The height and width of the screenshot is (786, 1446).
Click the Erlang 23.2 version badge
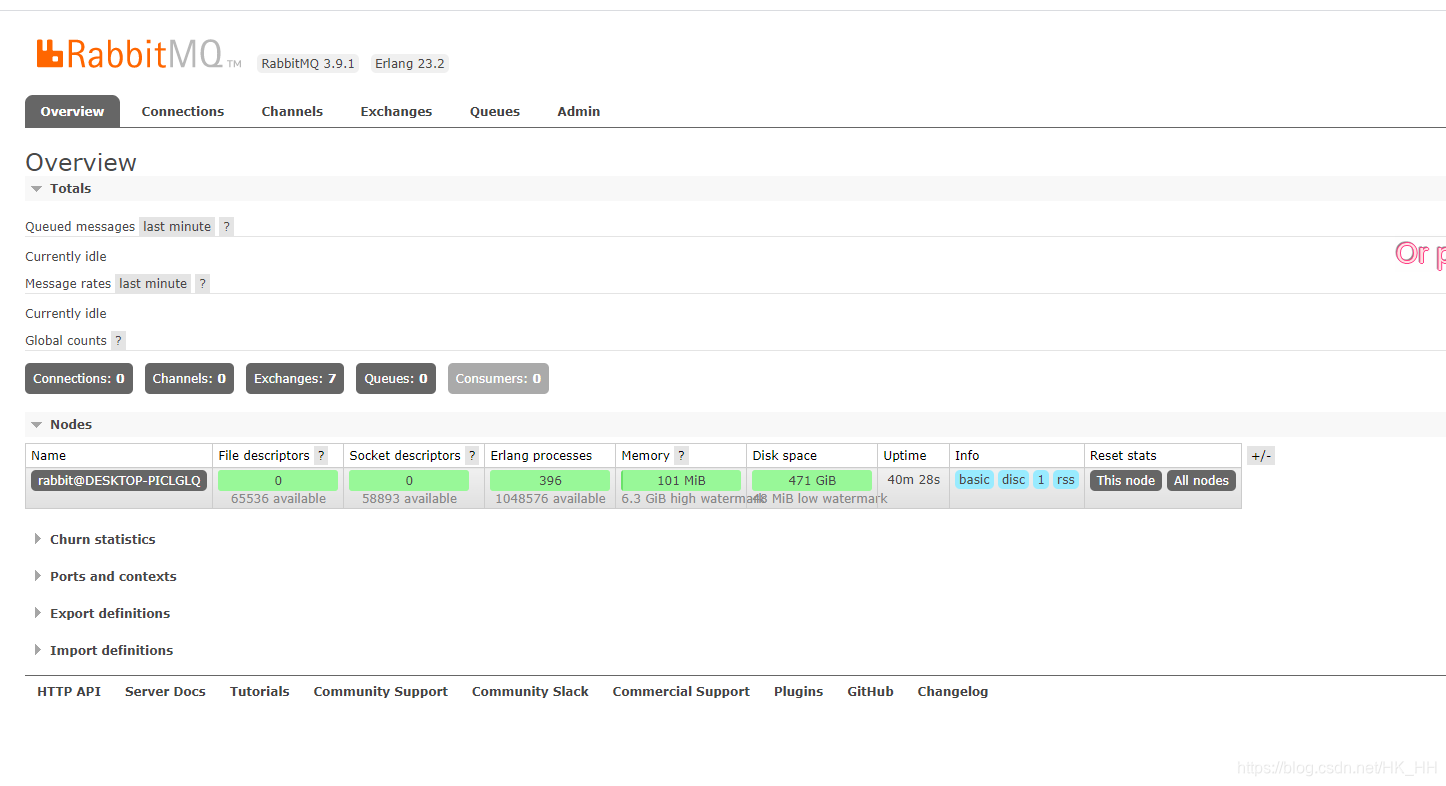click(x=410, y=63)
